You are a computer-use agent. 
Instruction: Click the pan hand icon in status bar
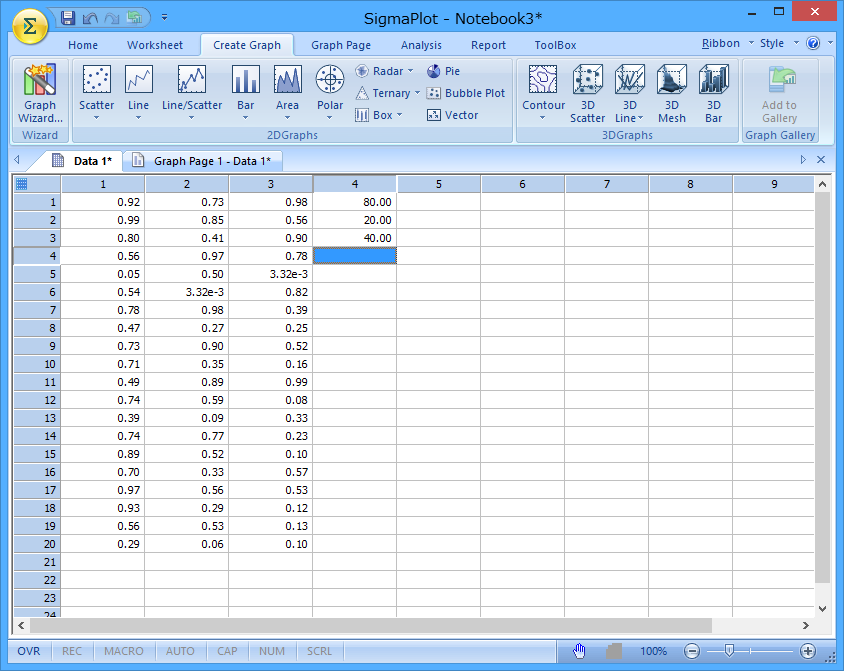(x=579, y=651)
